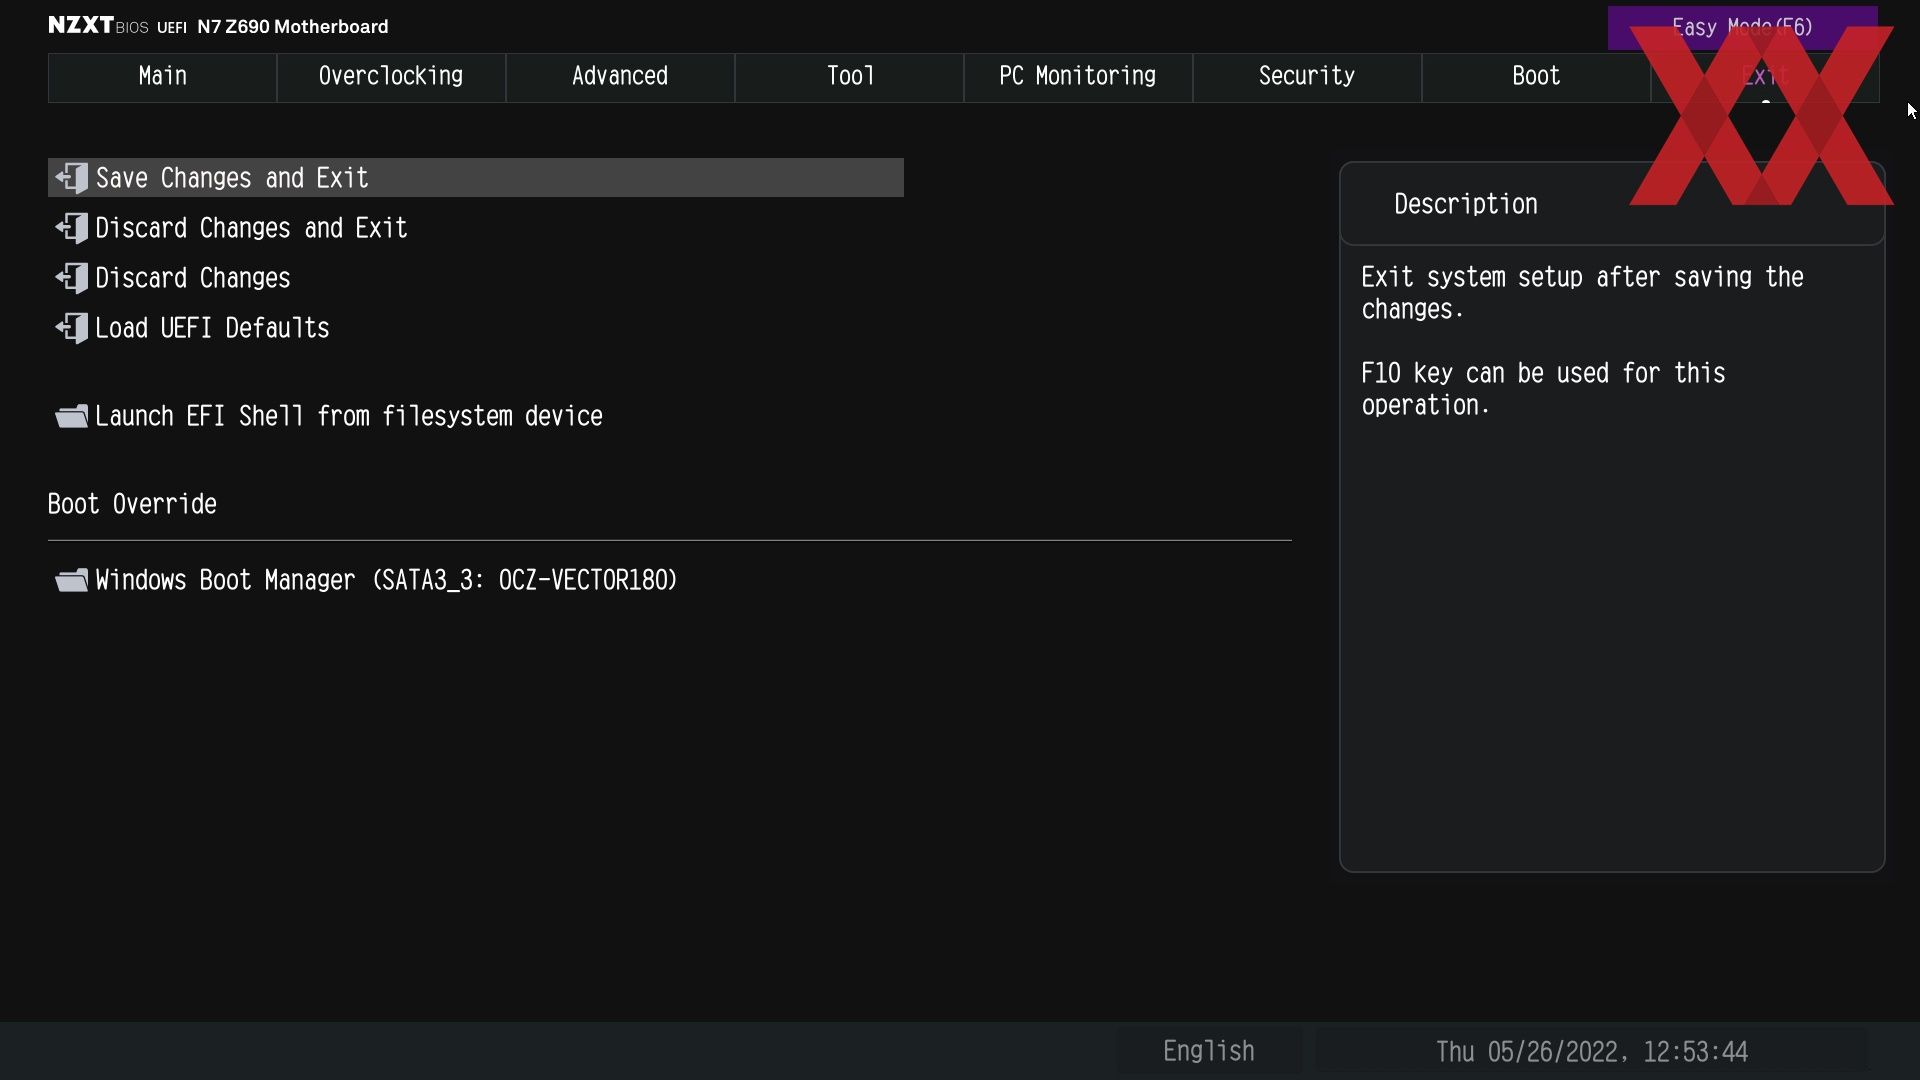Click the NZXT BIOS logo
The image size is (1920, 1080).
click(98, 26)
